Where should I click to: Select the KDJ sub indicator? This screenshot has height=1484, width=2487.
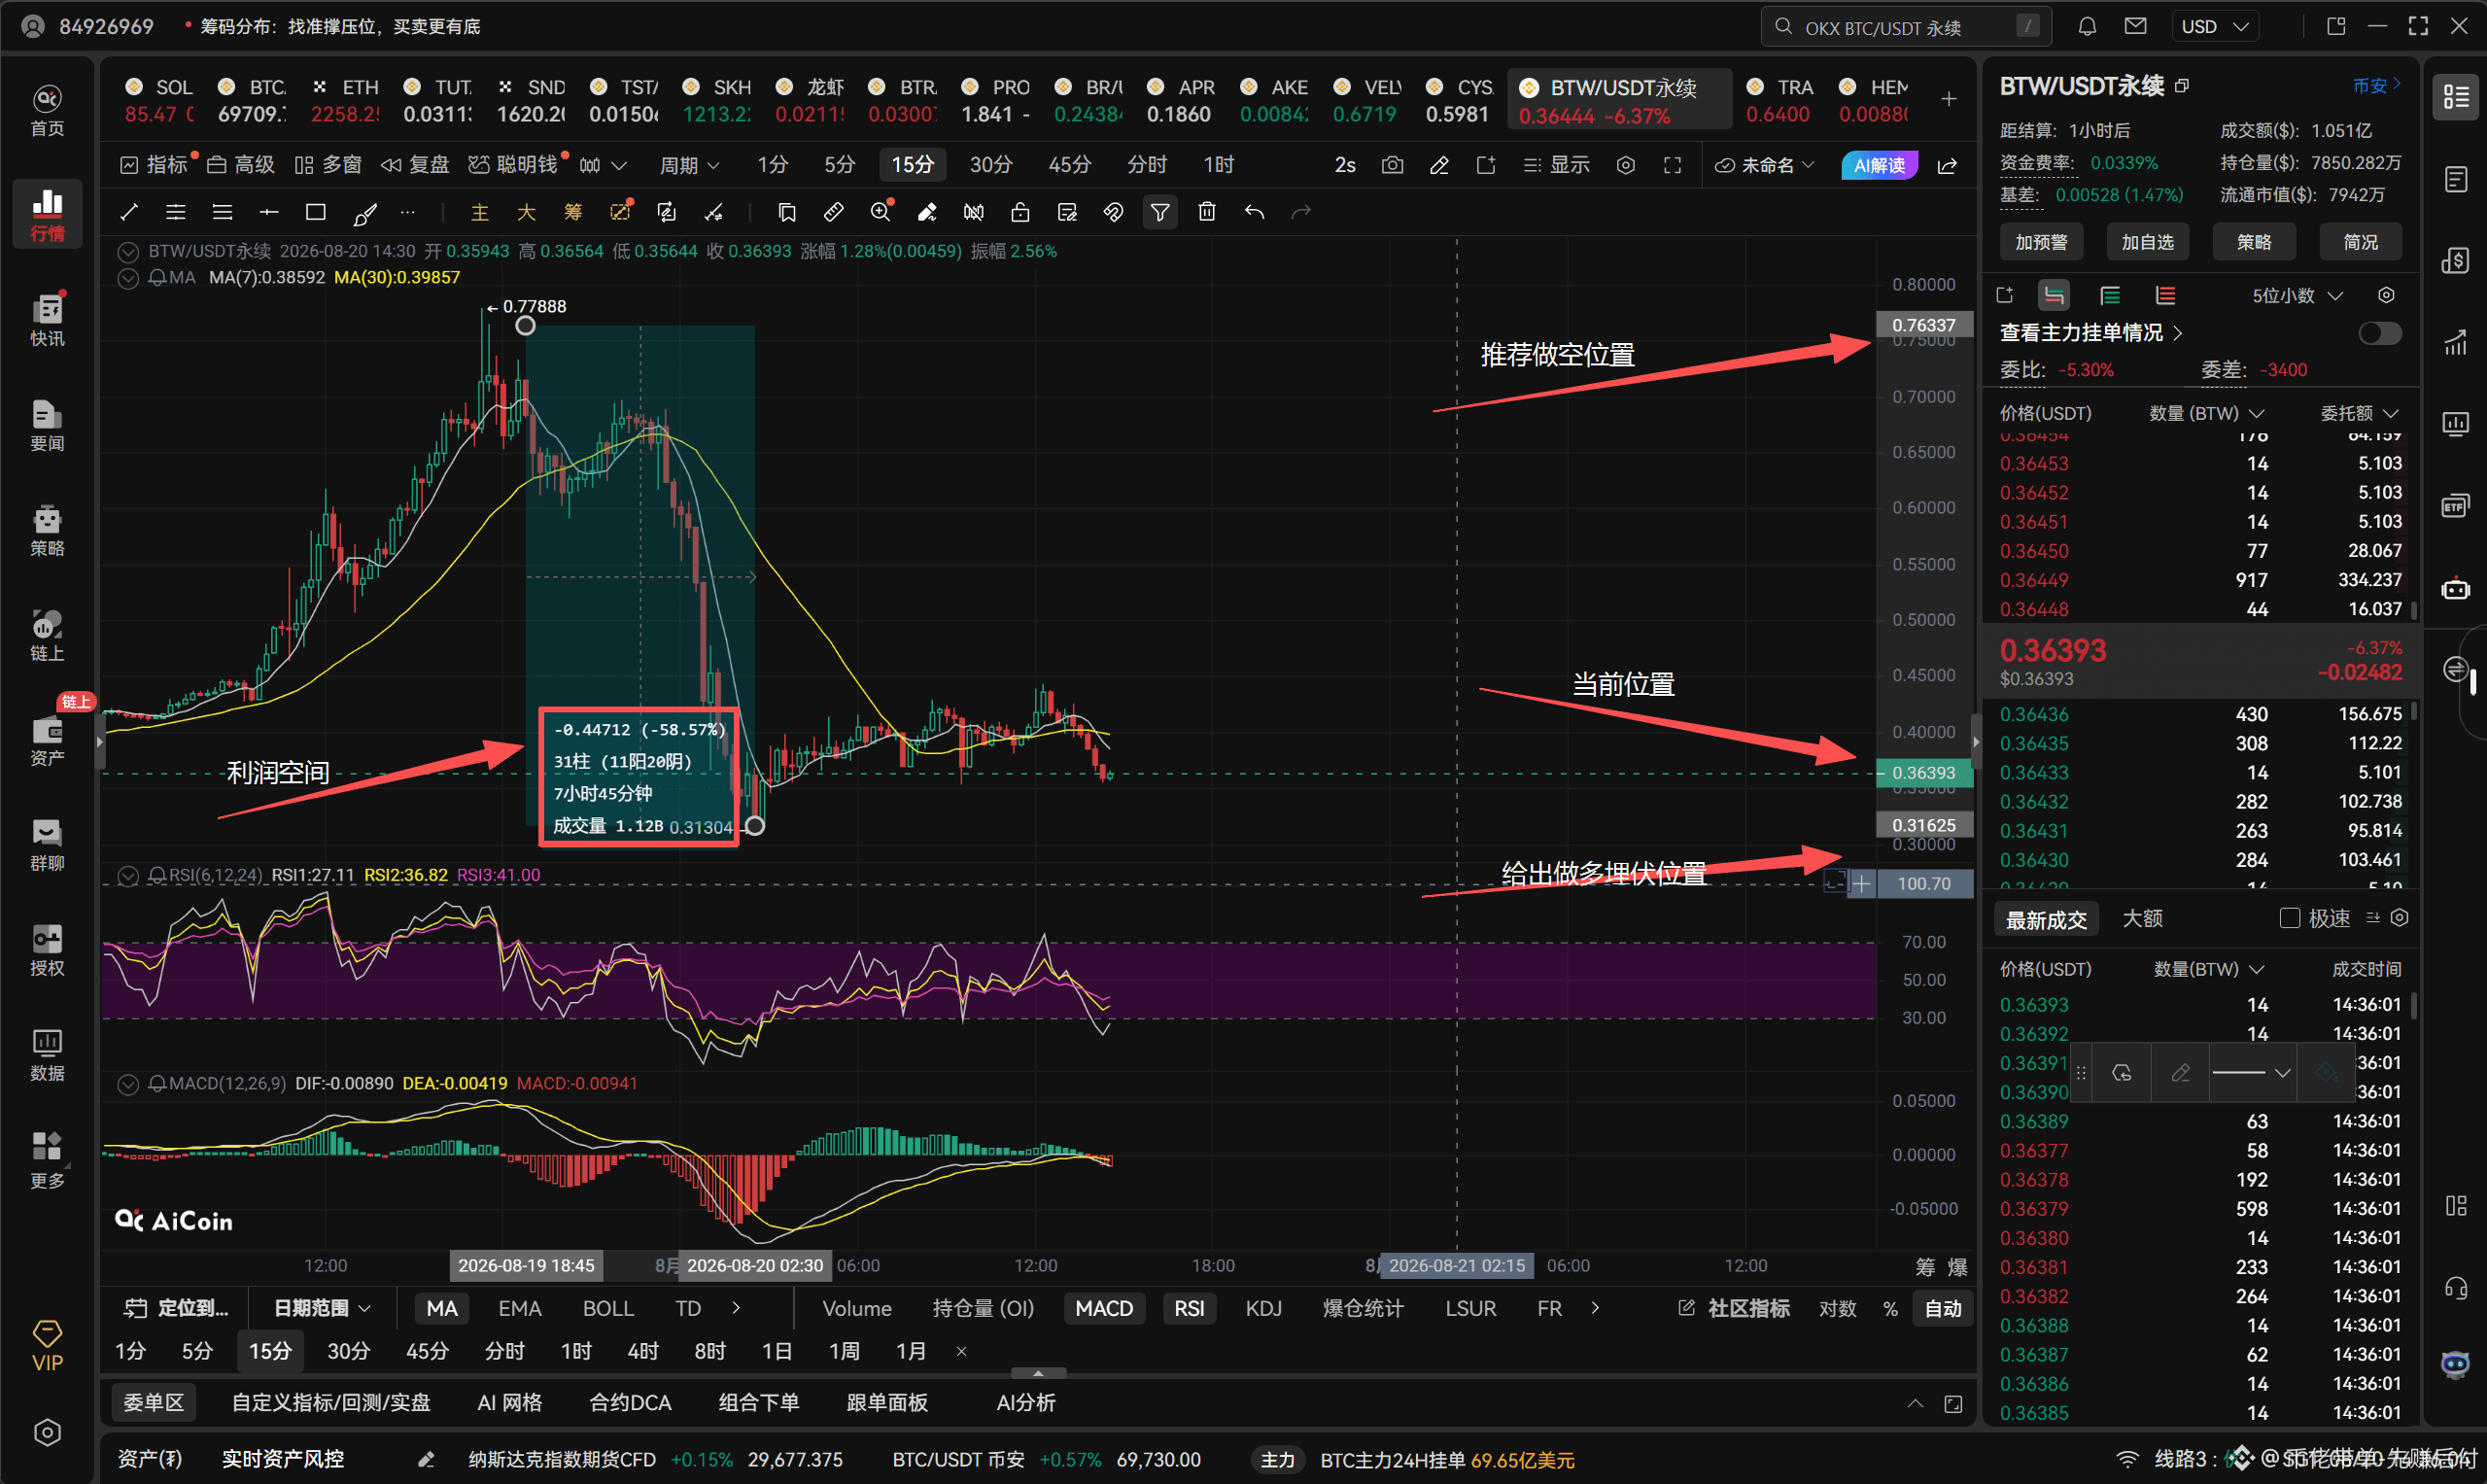click(x=1263, y=1309)
